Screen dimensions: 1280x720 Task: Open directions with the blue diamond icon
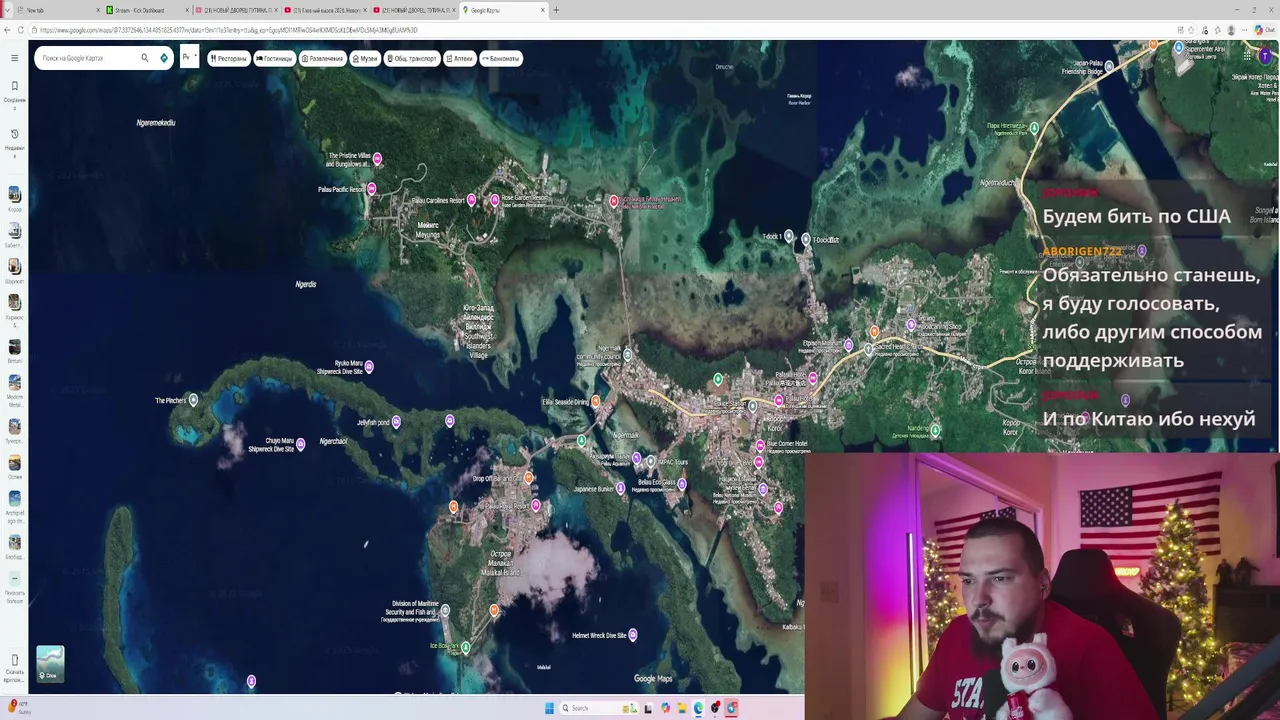(x=164, y=58)
